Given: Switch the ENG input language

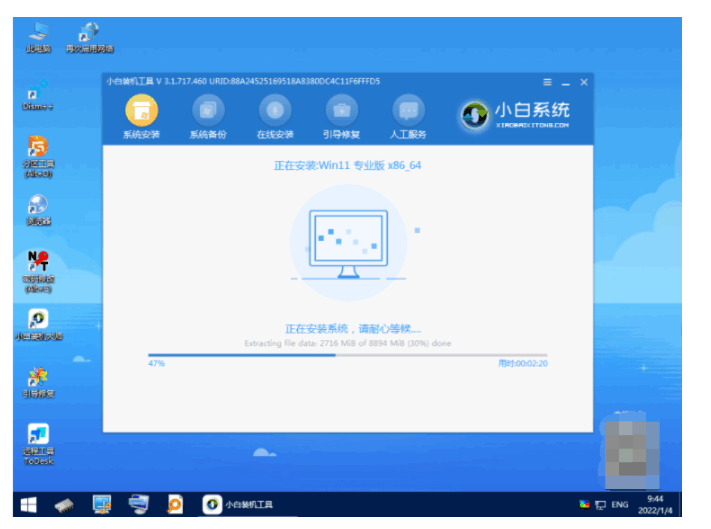Looking at the screenshot, I should click(619, 505).
